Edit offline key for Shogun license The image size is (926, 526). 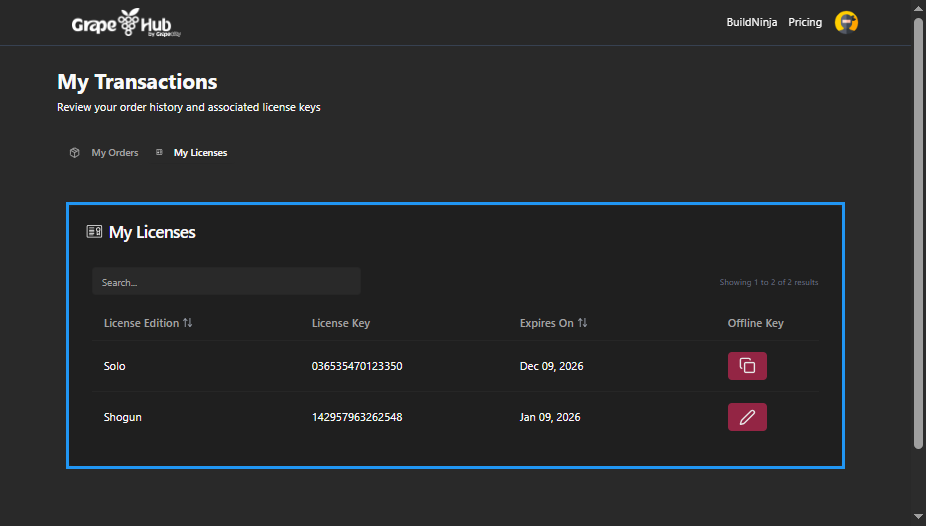coord(747,417)
